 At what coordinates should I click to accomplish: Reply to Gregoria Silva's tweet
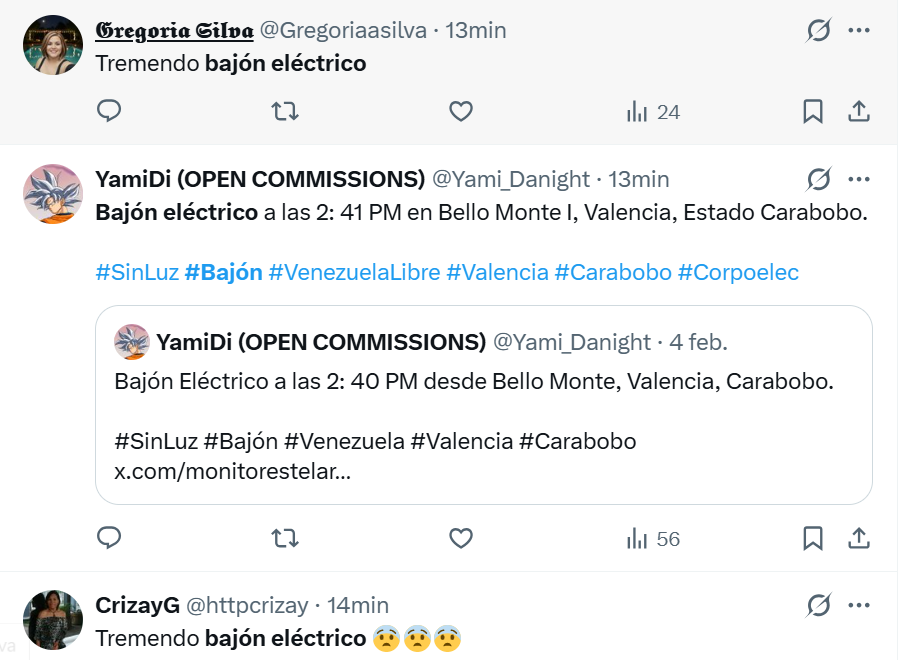point(109,111)
